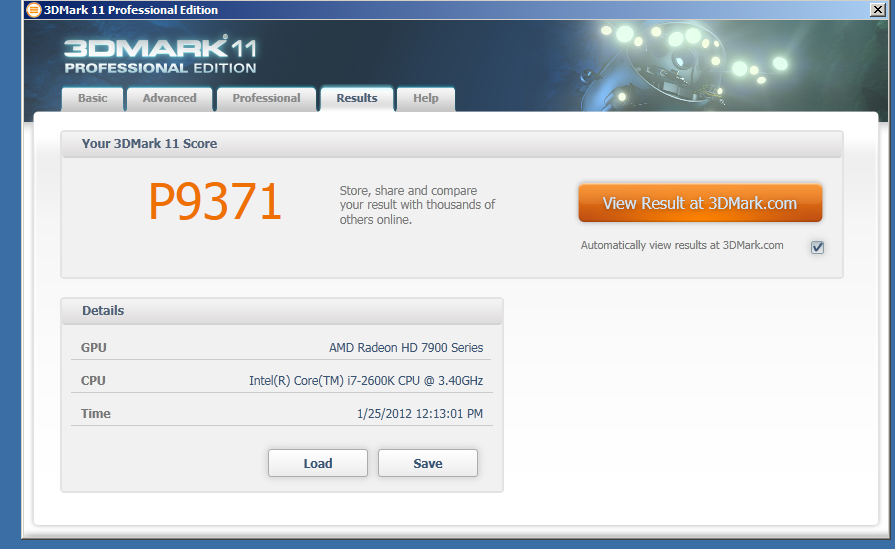Click the Intel Core i7-2600K CPU text

tap(366, 381)
